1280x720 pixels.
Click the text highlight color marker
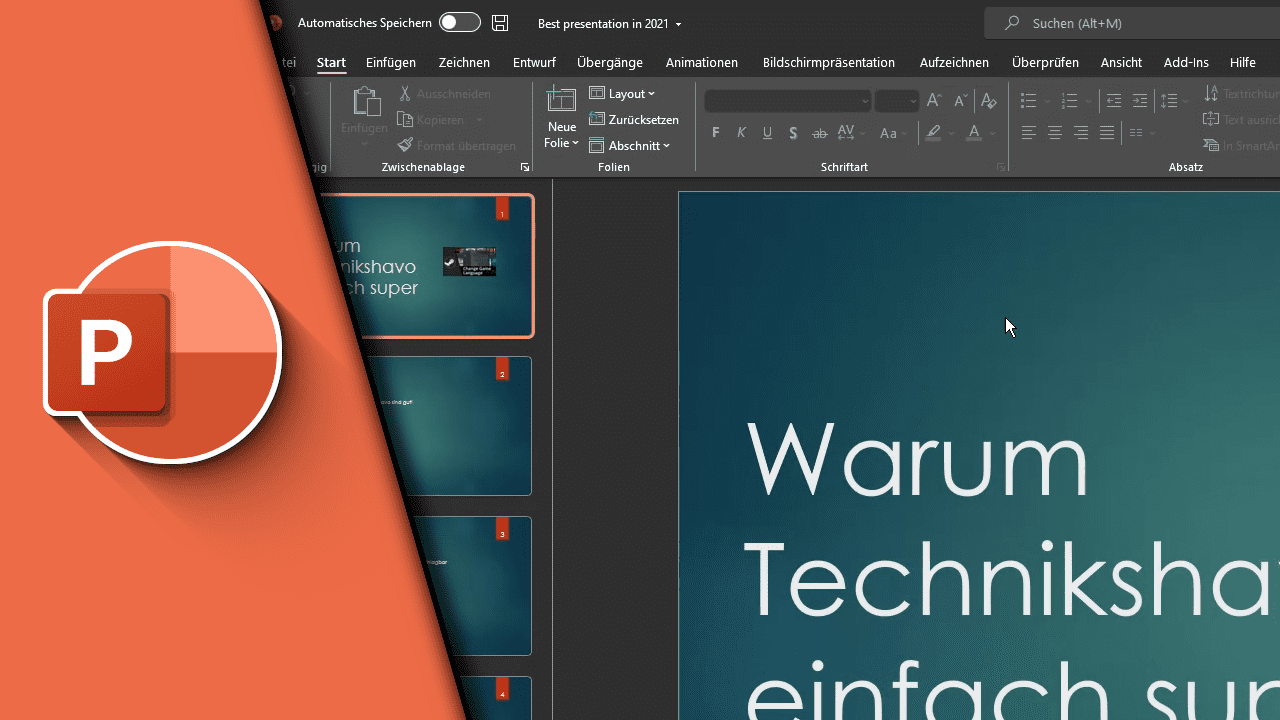[934, 133]
